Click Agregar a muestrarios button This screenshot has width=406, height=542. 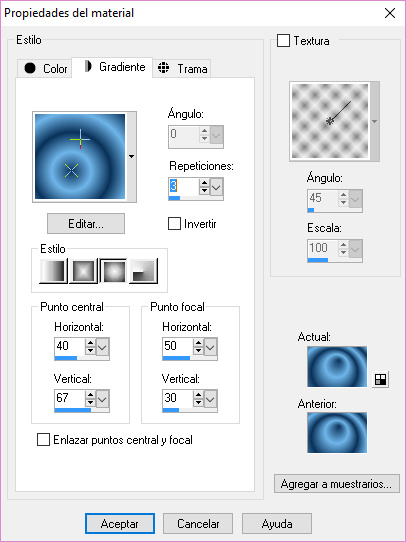coord(337,484)
